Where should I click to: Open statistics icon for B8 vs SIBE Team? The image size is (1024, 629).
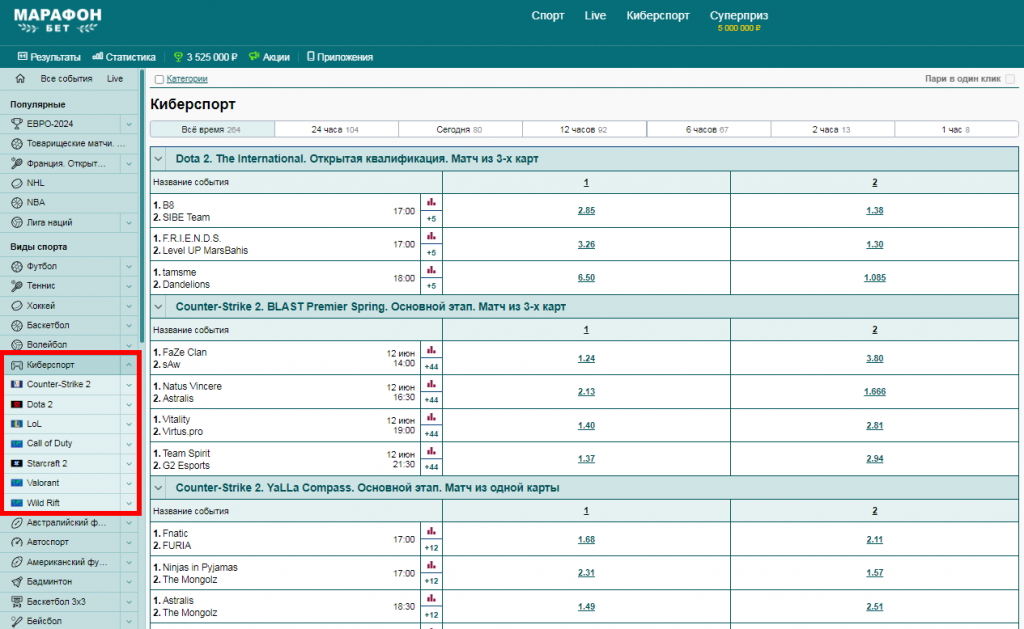point(431,202)
